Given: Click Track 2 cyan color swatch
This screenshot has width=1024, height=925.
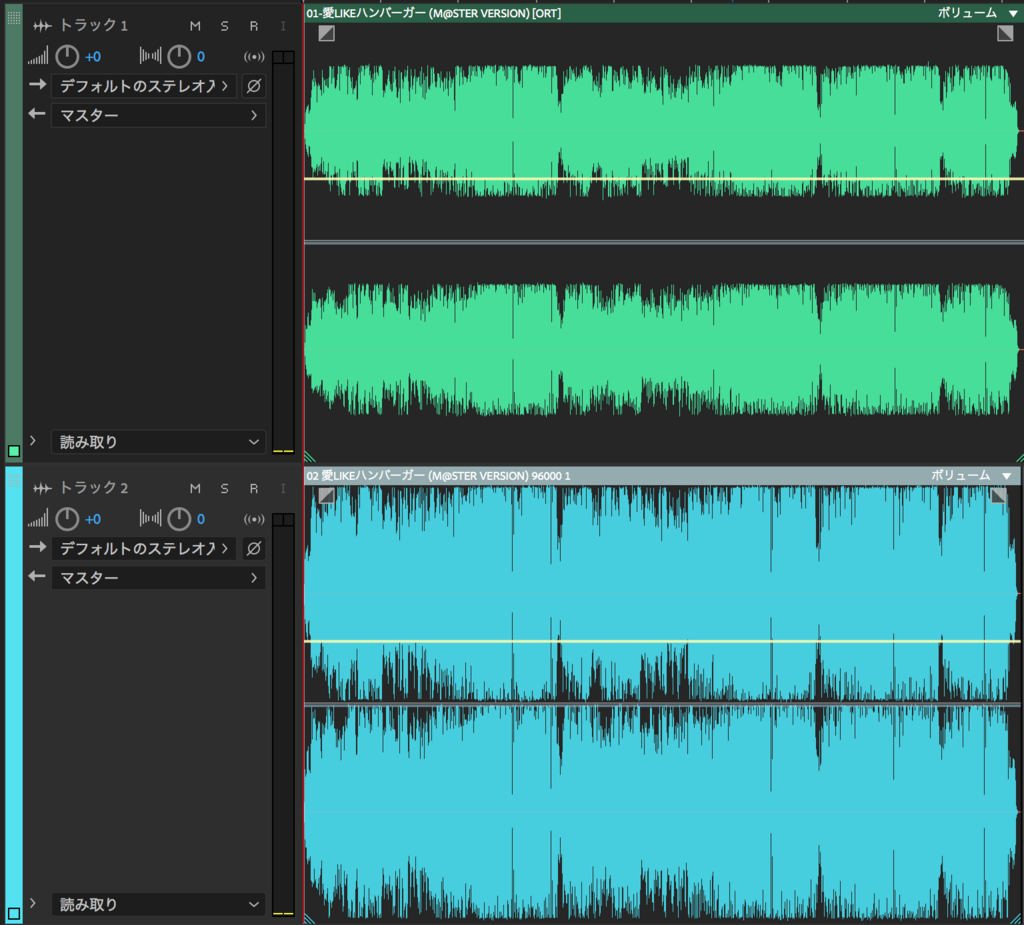Looking at the screenshot, I should click(14, 913).
